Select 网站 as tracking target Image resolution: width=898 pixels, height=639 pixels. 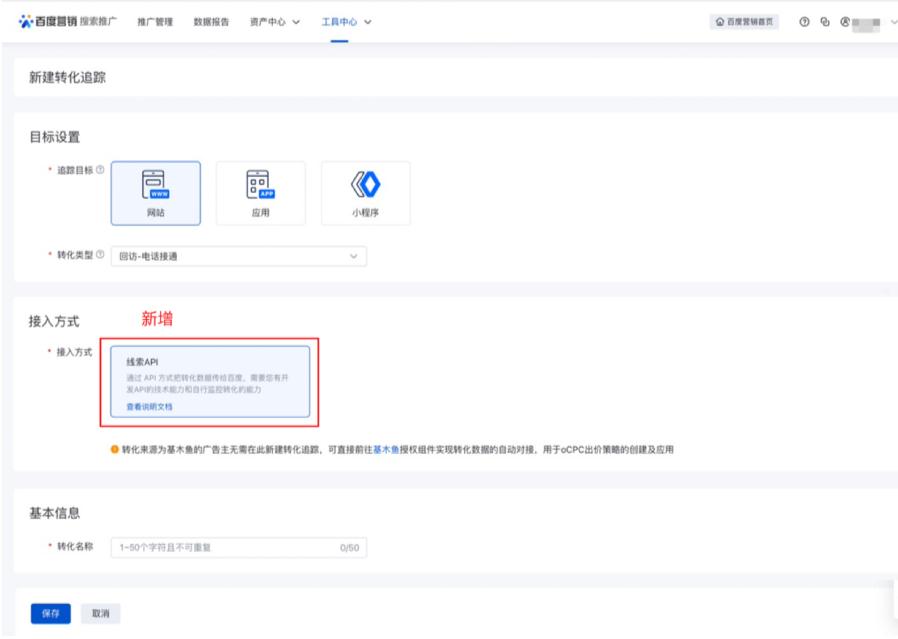(156, 193)
